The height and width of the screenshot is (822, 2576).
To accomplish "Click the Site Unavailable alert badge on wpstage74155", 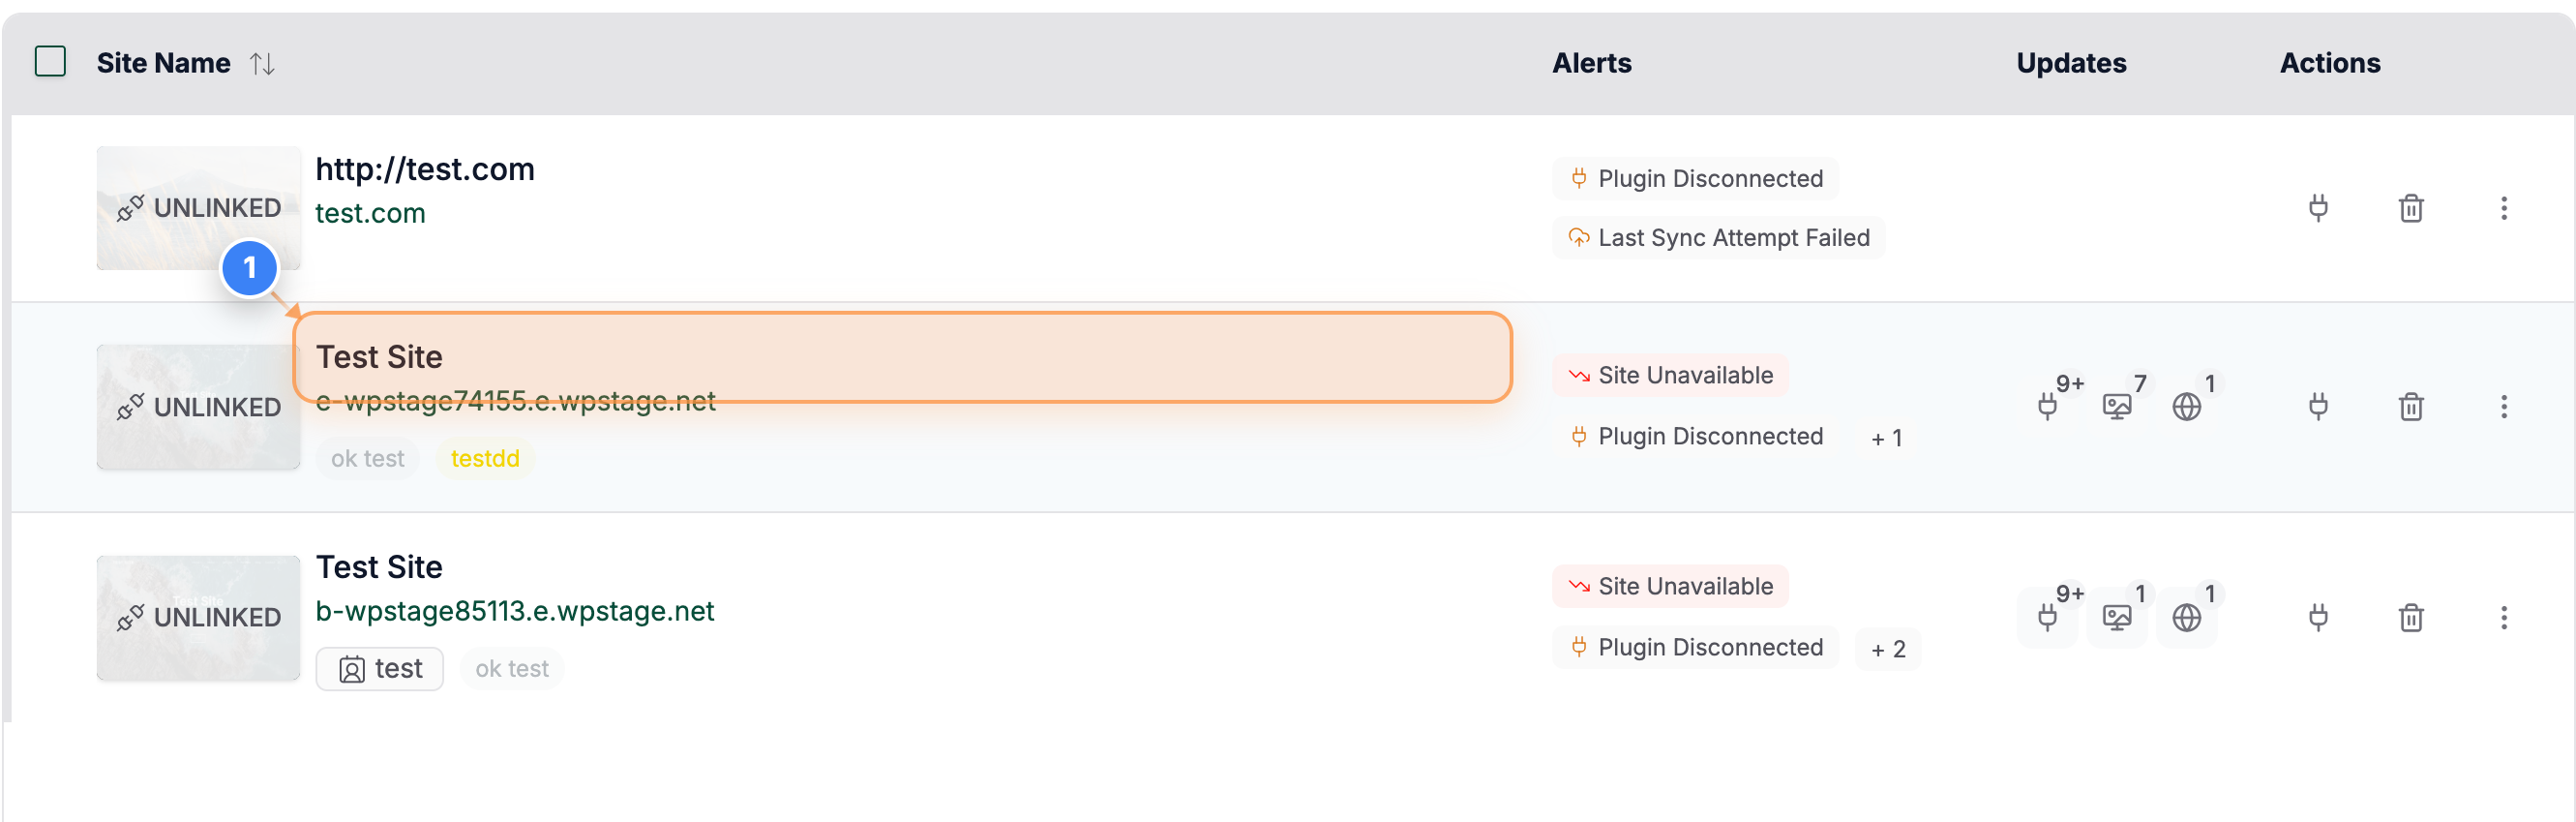I will click(x=1670, y=375).
